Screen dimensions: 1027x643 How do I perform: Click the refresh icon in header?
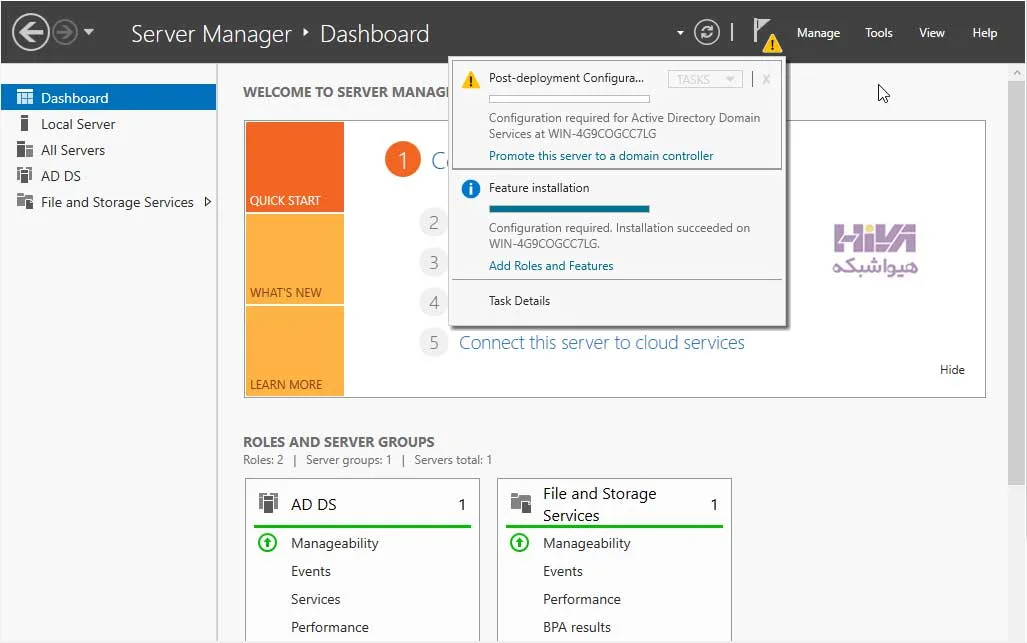707,32
